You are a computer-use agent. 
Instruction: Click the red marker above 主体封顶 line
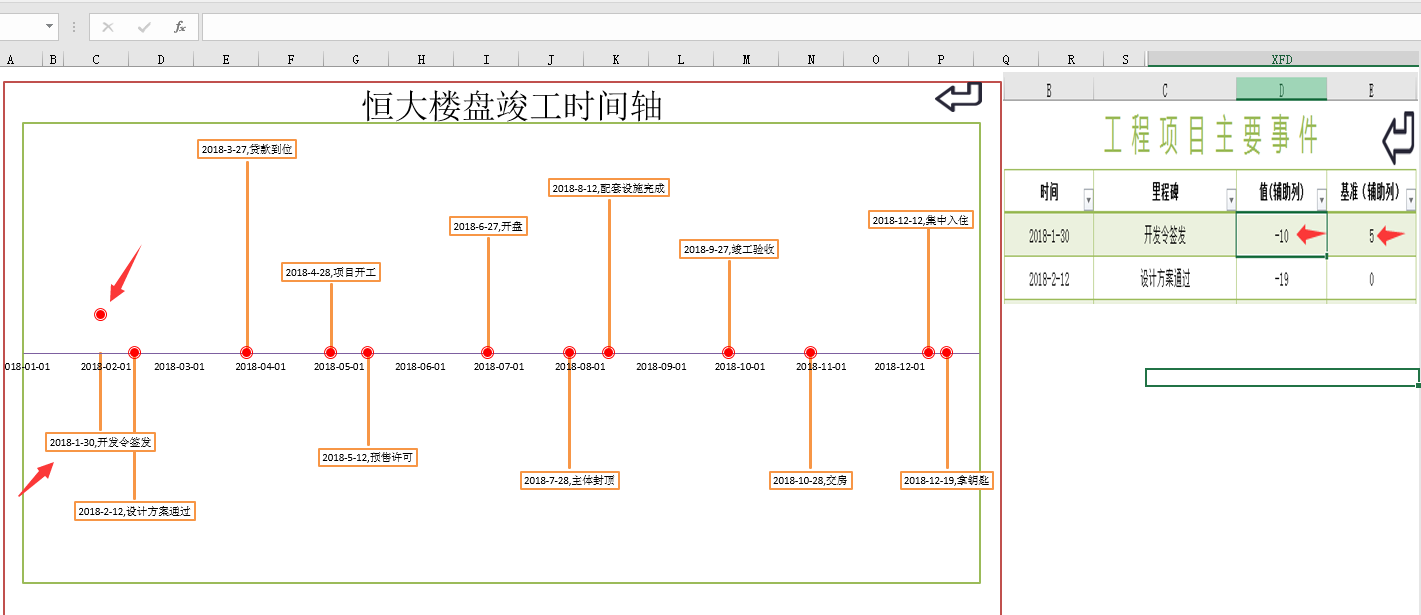tap(570, 352)
